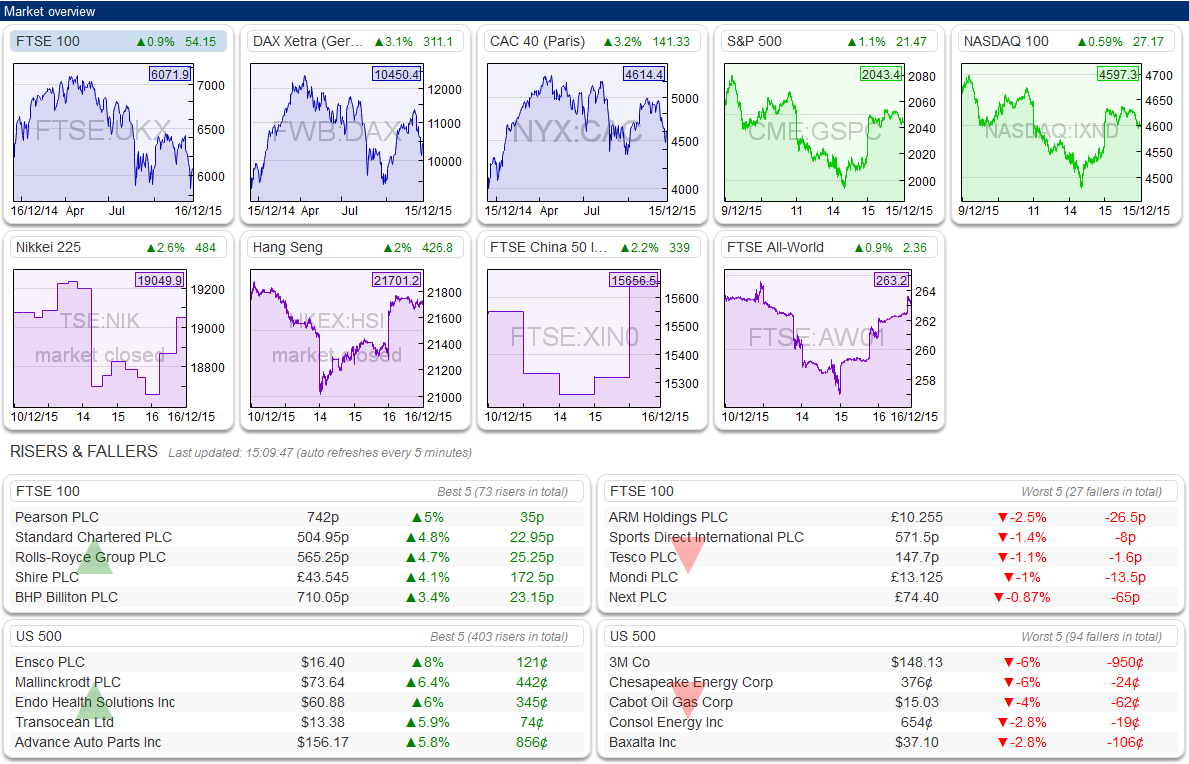Click the 'Best 5 (403 risers in total)' label
This screenshot has height=764, width=1189.
[499, 637]
